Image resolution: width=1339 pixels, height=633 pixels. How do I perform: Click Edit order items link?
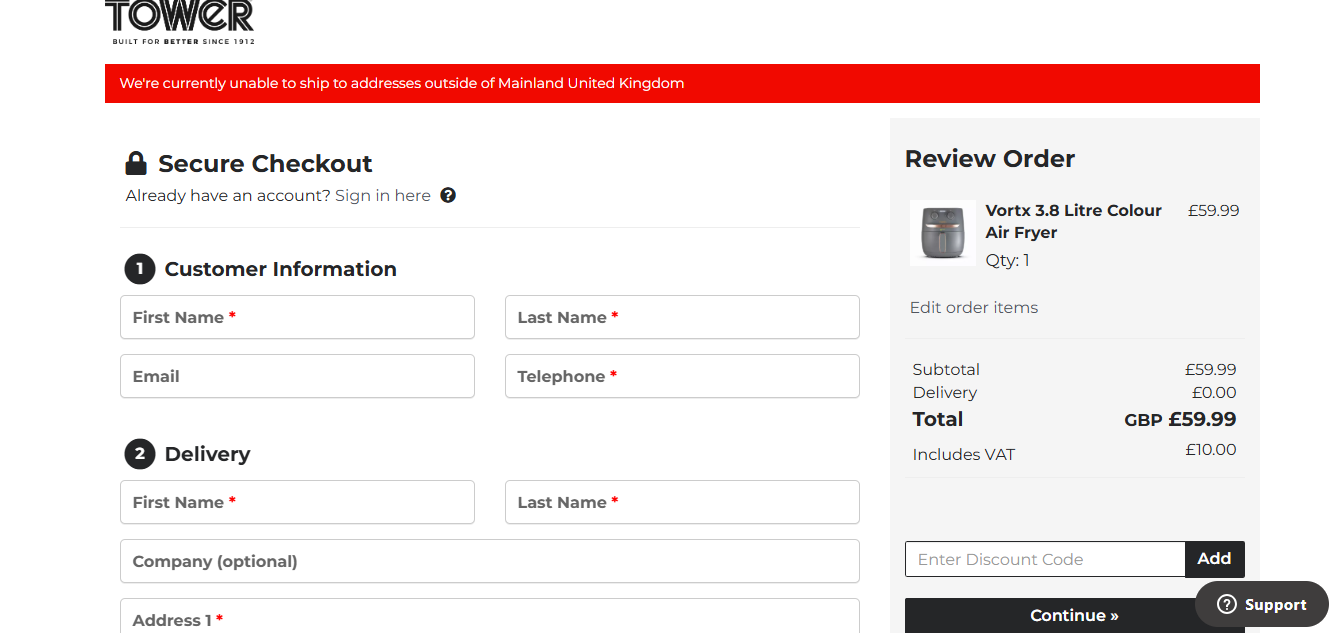click(x=973, y=307)
